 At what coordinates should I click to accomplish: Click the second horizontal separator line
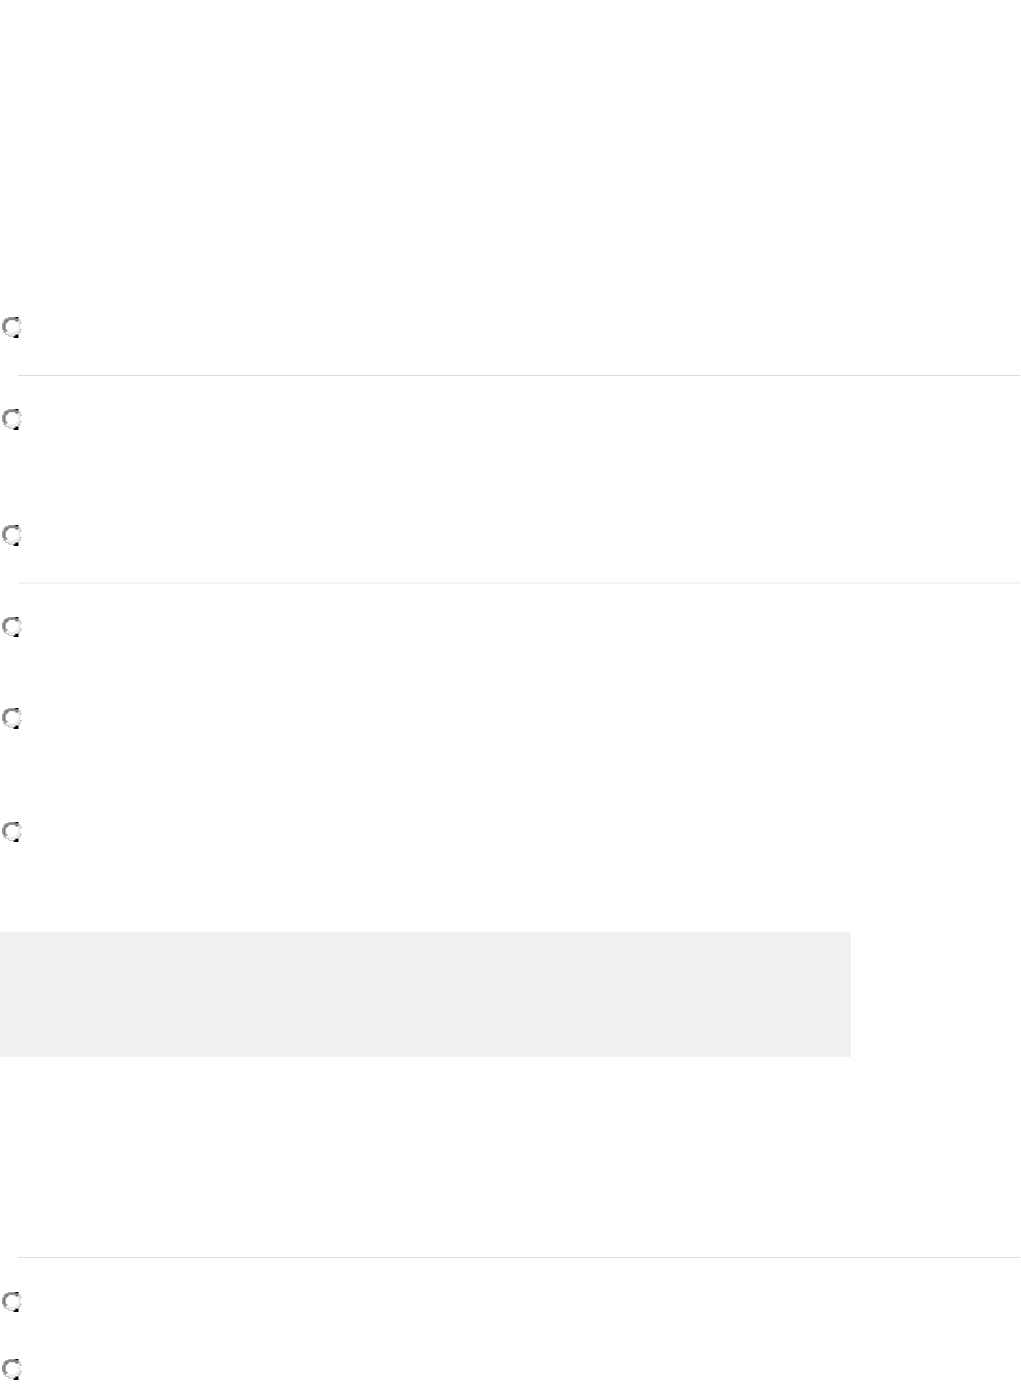tap(518, 583)
